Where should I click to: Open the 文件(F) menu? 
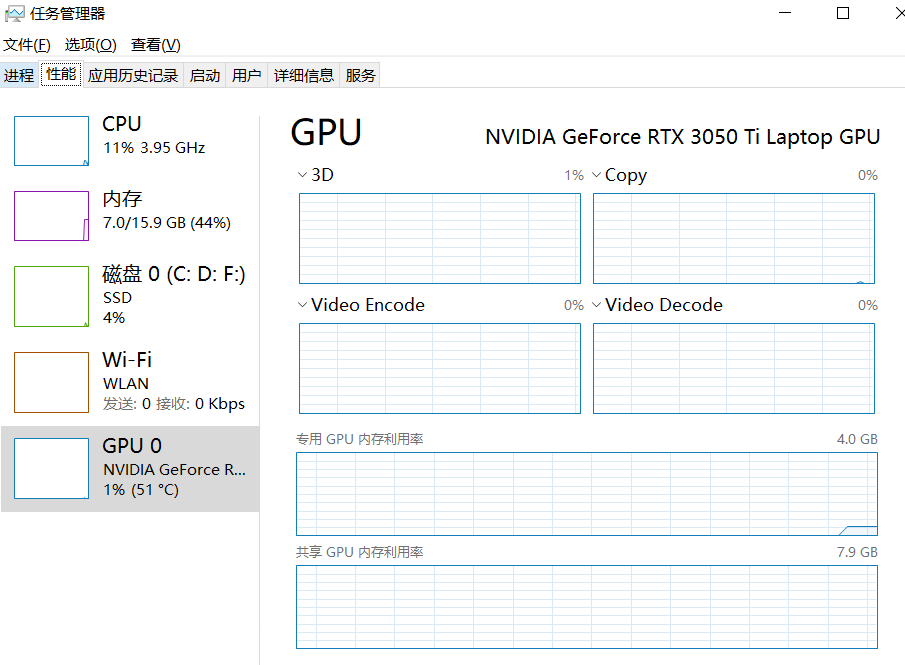27,45
